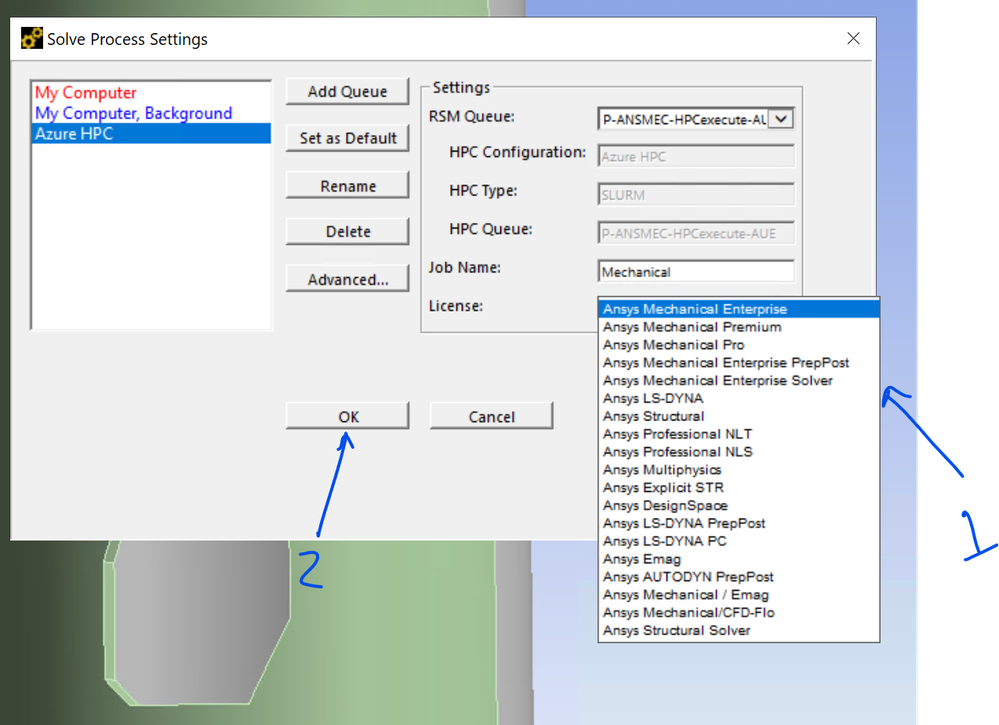Choose Ansys Structural Solver option
The height and width of the screenshot is (725, 999).
[x=738, y=630]
